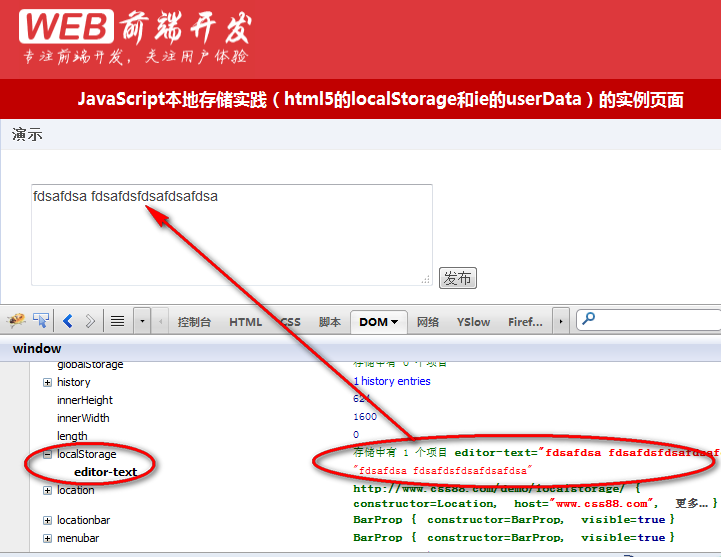Click the WEB前端开发 site logo
The image size is (721, 557).
point(136,37)
